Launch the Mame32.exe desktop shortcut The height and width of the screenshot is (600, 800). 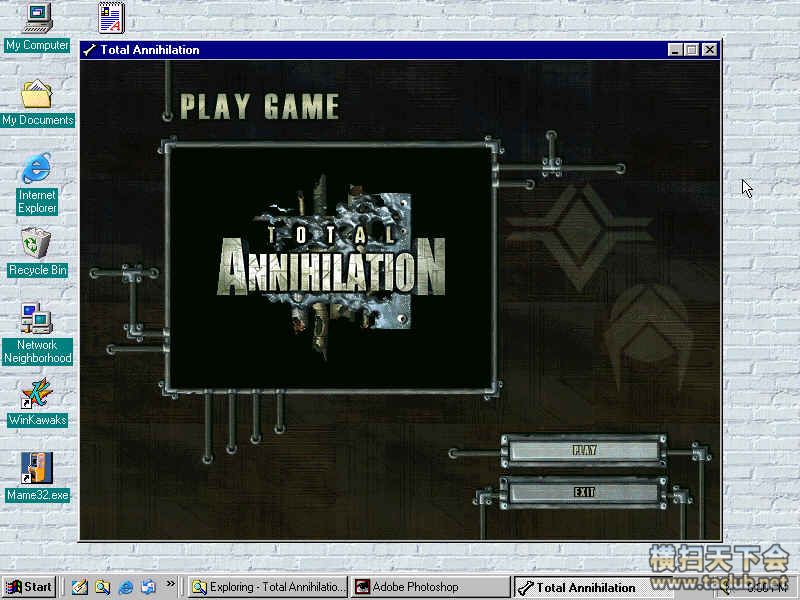point(37,468)
